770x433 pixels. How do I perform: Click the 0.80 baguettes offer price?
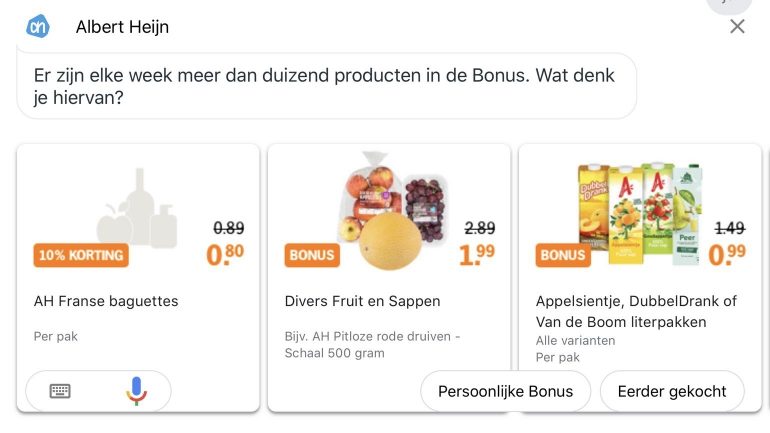pos(225,255)
